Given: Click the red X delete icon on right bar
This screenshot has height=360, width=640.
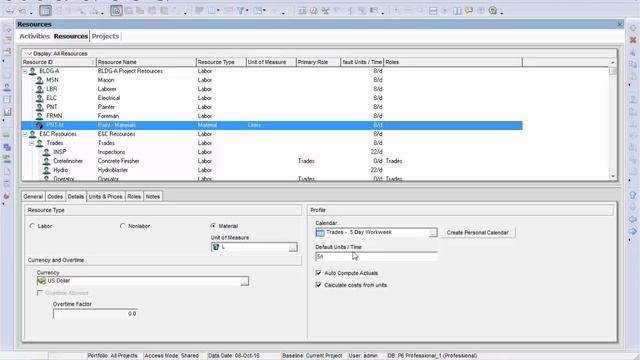Looking at the screenshot, I should (633, 40).
